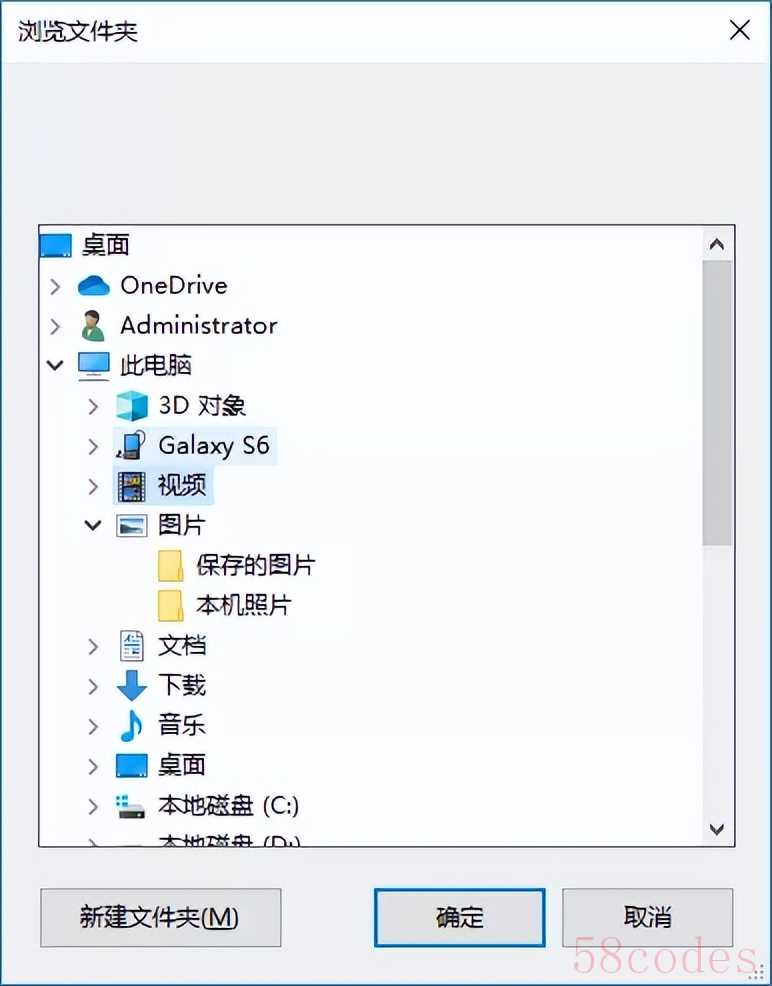Click the 取消 button

coord(648,917)
